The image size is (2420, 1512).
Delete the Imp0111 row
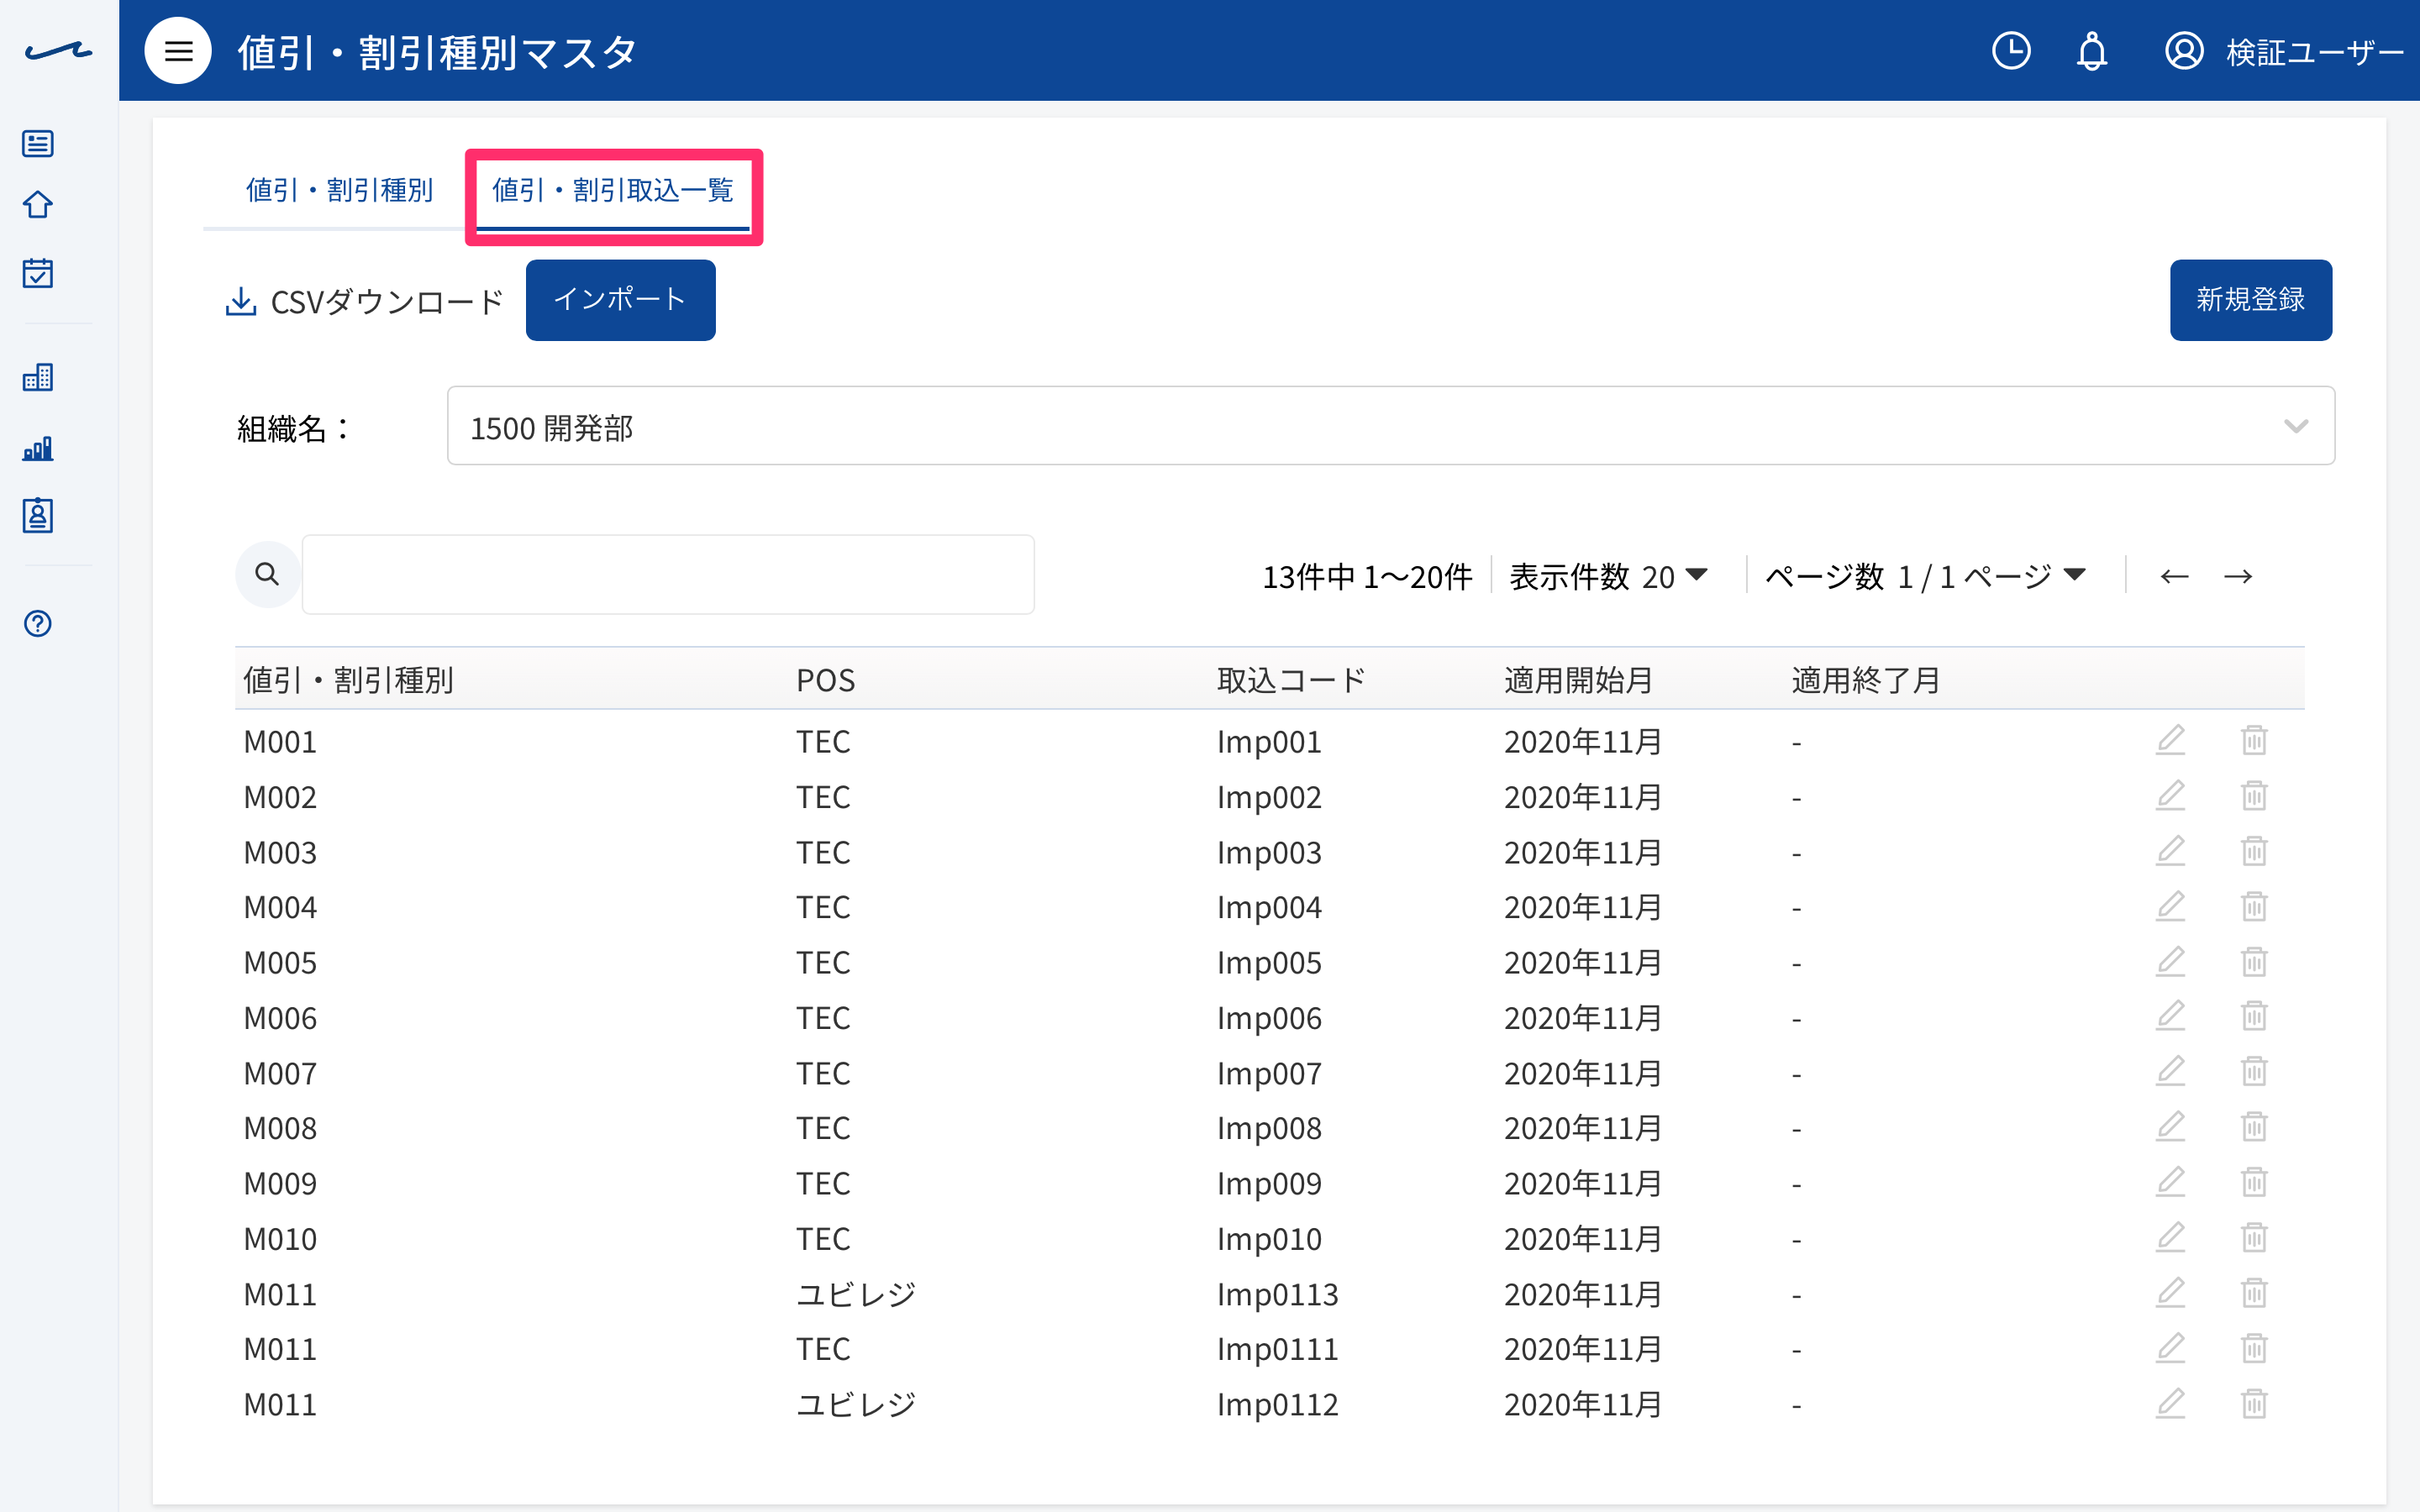2254,1348
